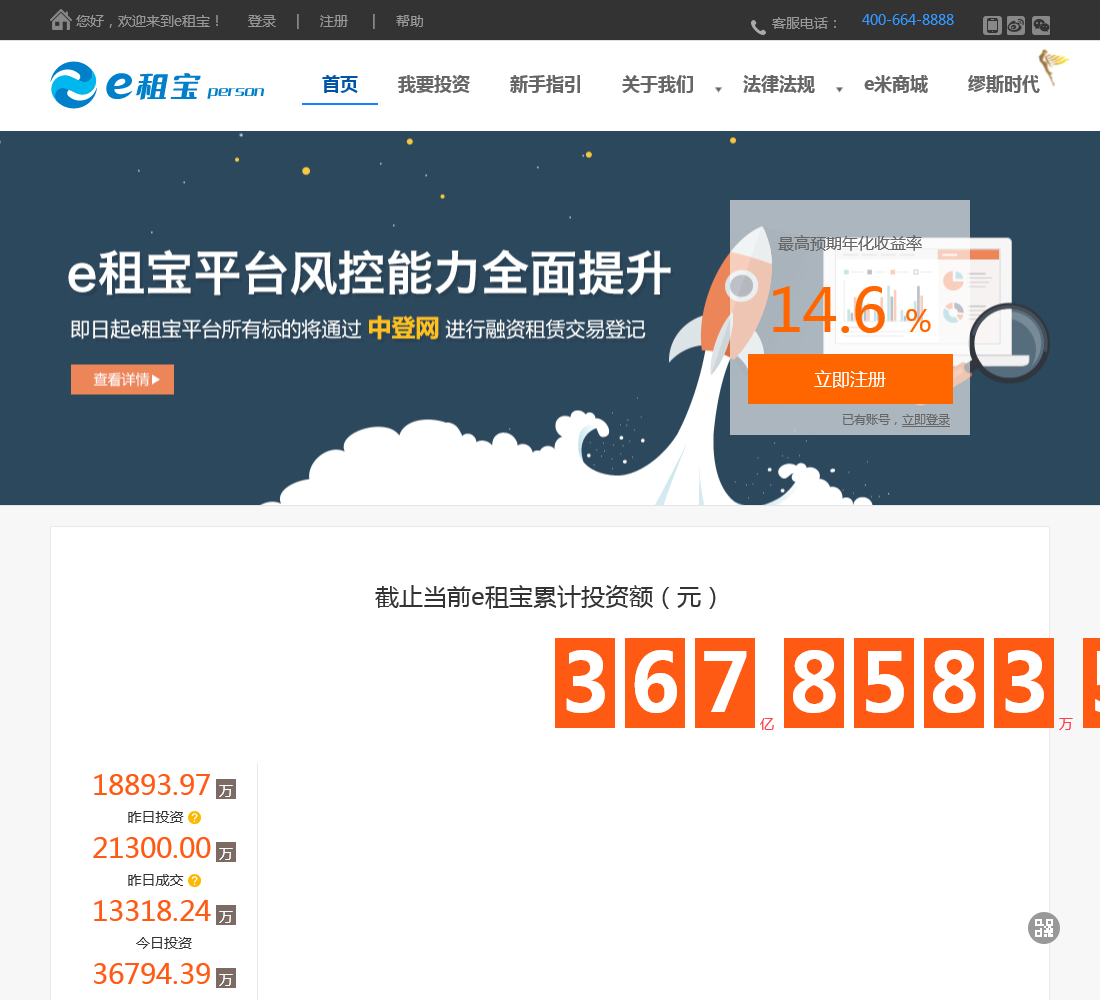Open the 关于我们 menu item

[657, 85]
